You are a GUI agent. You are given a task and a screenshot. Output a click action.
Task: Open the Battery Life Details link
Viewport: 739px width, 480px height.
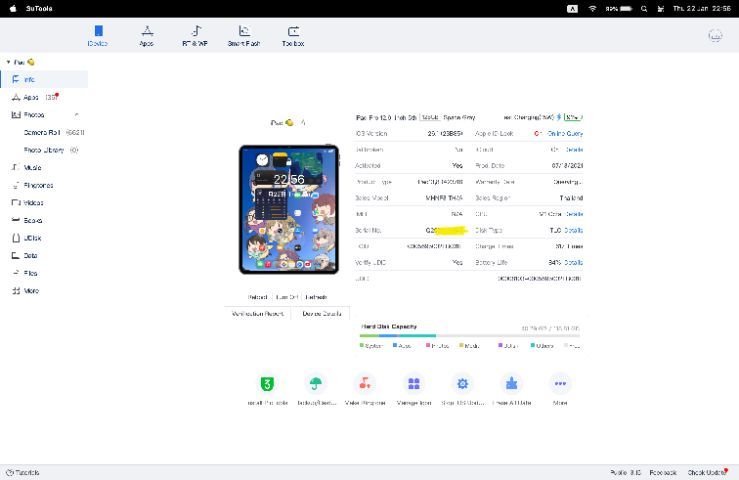[x=573, y=262]
